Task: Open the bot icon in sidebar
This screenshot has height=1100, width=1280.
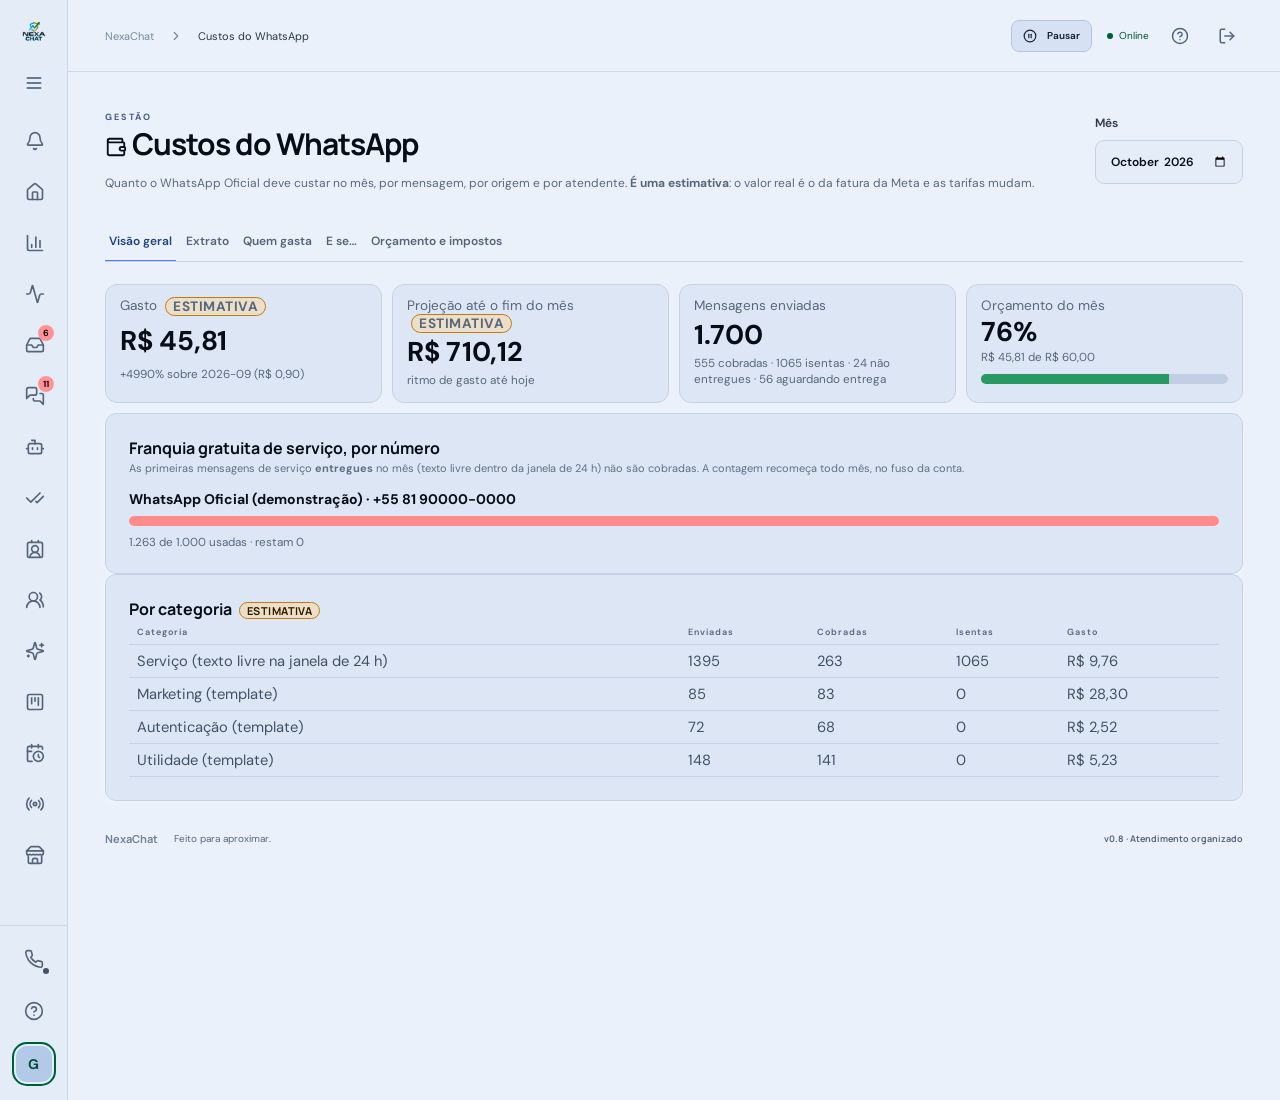Action: click(34, 447)
